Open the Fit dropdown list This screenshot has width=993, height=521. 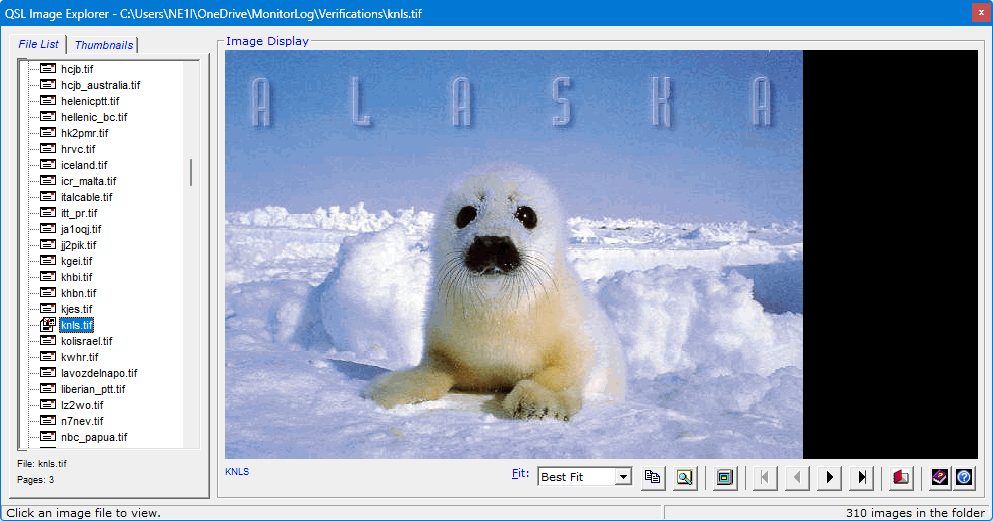(623, 477)
